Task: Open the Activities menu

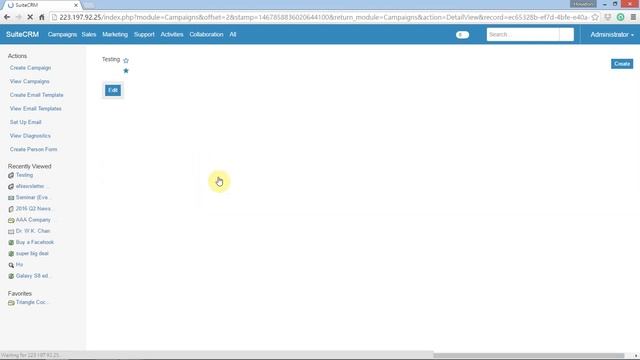Action: click(172, 35)
